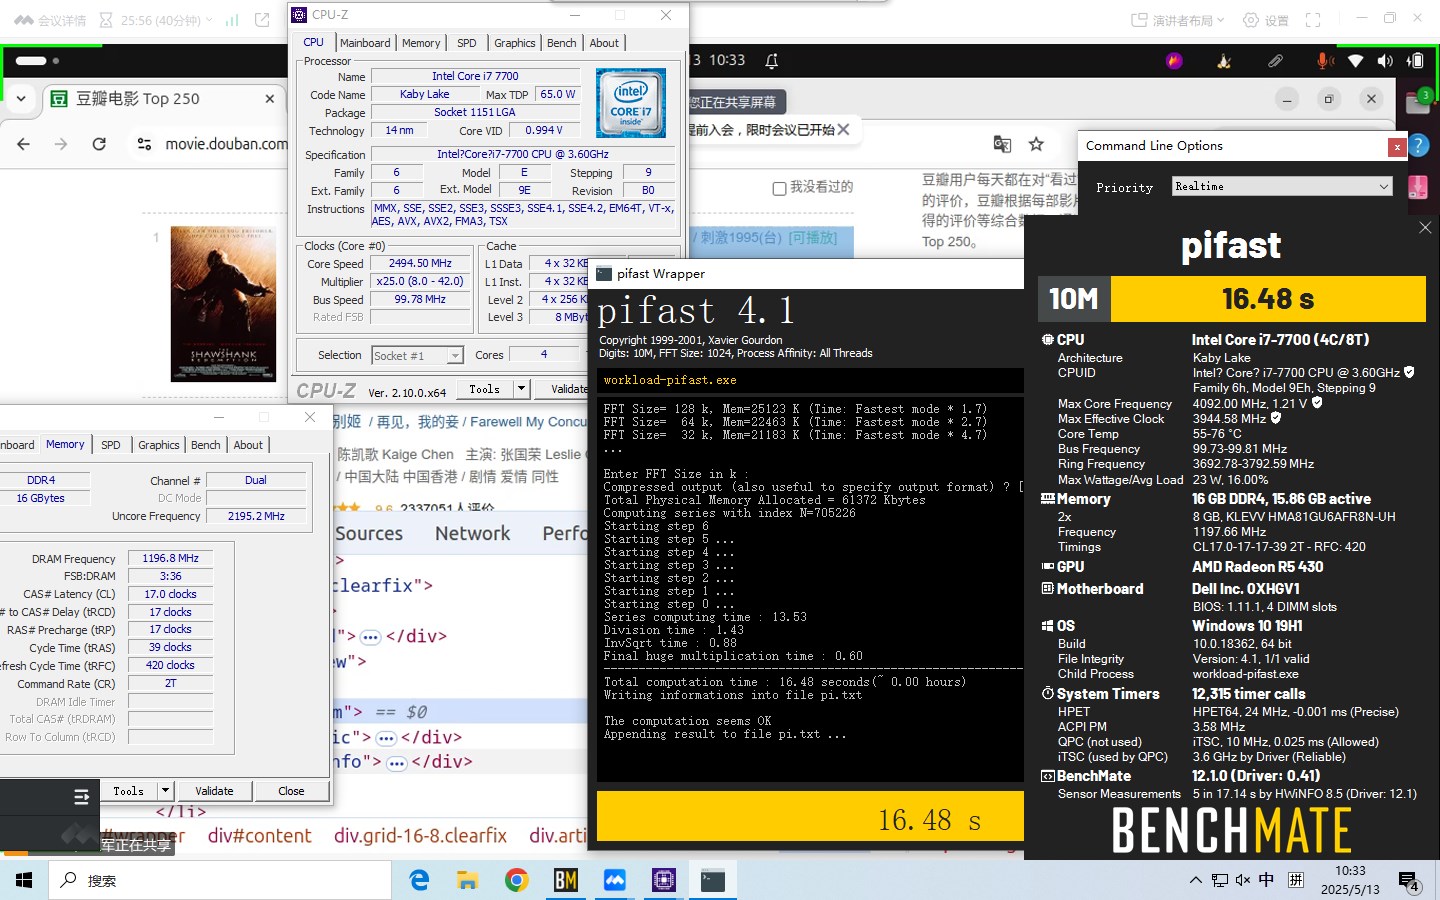Open the meeting fullscreen icon

pyautogui.click(x=1313, y=20)
